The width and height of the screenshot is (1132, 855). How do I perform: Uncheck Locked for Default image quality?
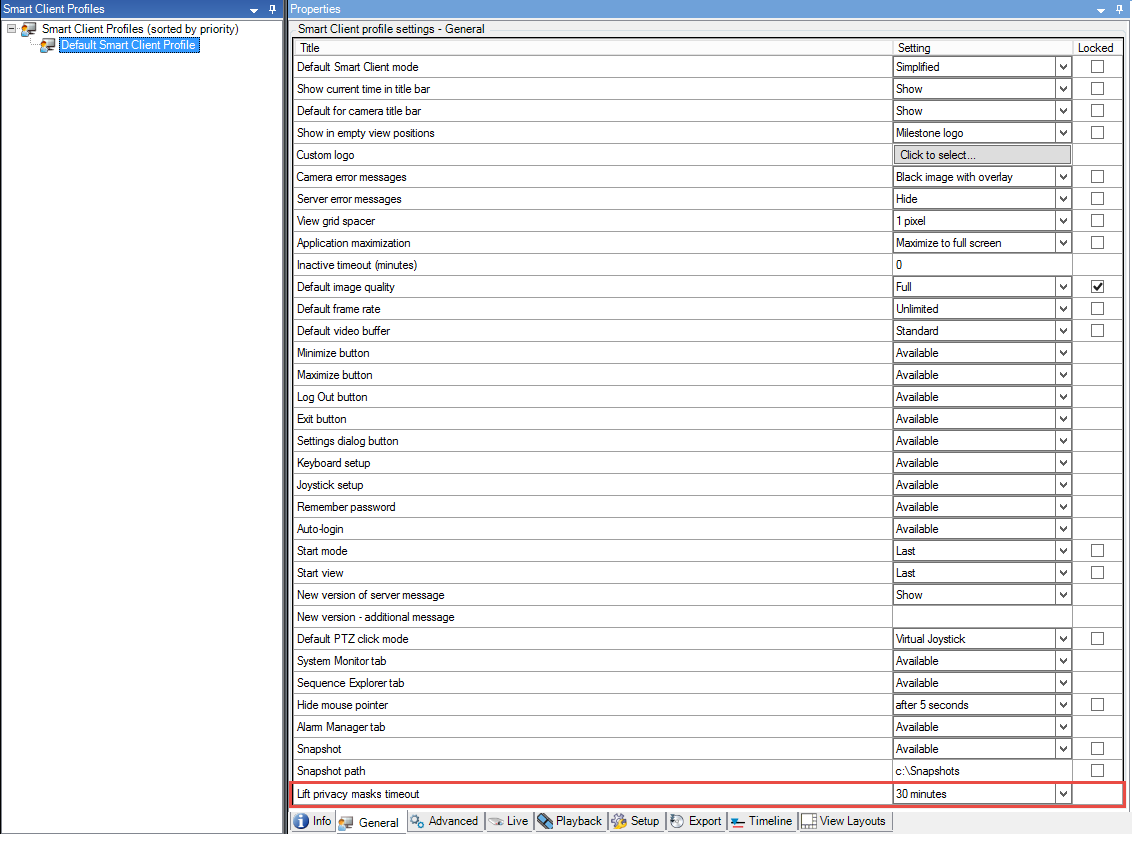point(1097,287)
